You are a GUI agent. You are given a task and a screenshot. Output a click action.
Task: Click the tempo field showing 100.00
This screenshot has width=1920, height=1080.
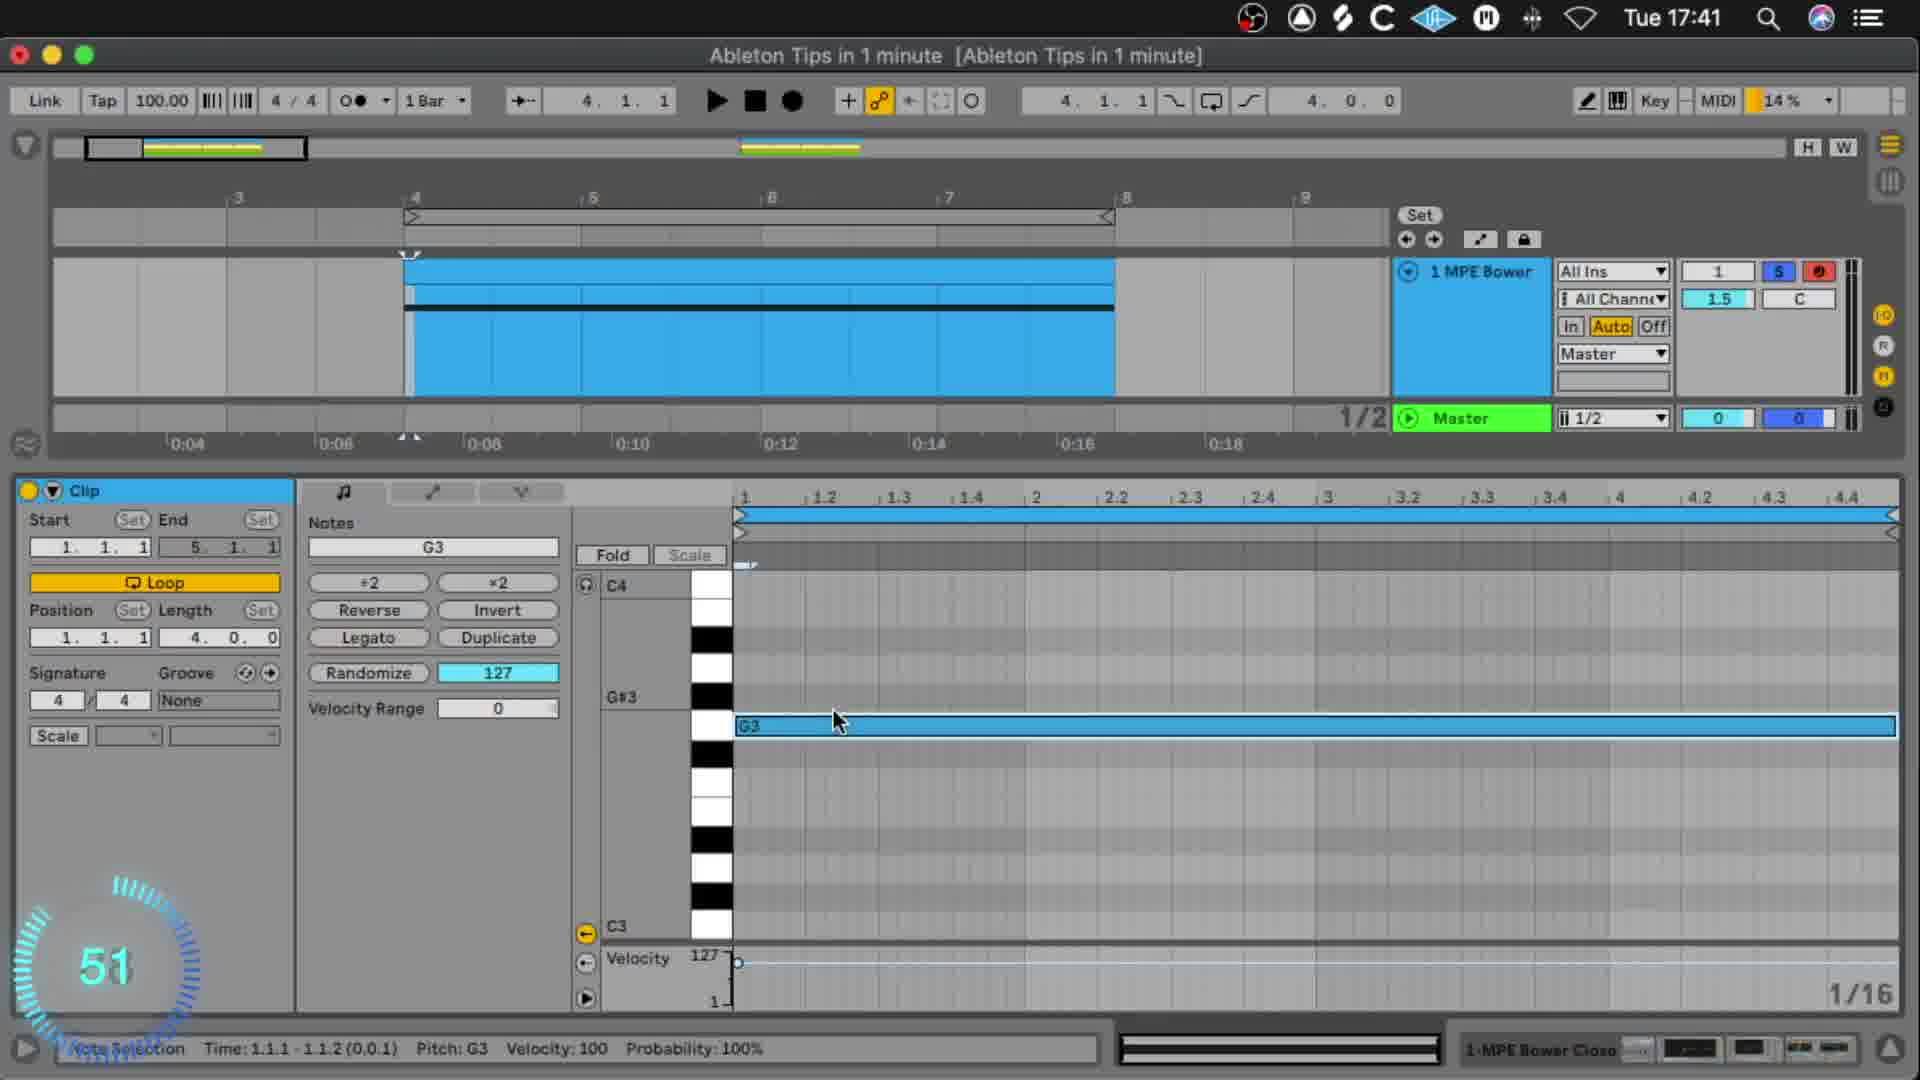click(161, 101)
